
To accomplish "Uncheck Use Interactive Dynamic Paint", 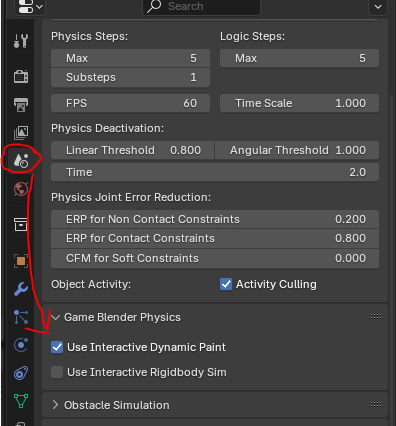I will tap(57, 347).
